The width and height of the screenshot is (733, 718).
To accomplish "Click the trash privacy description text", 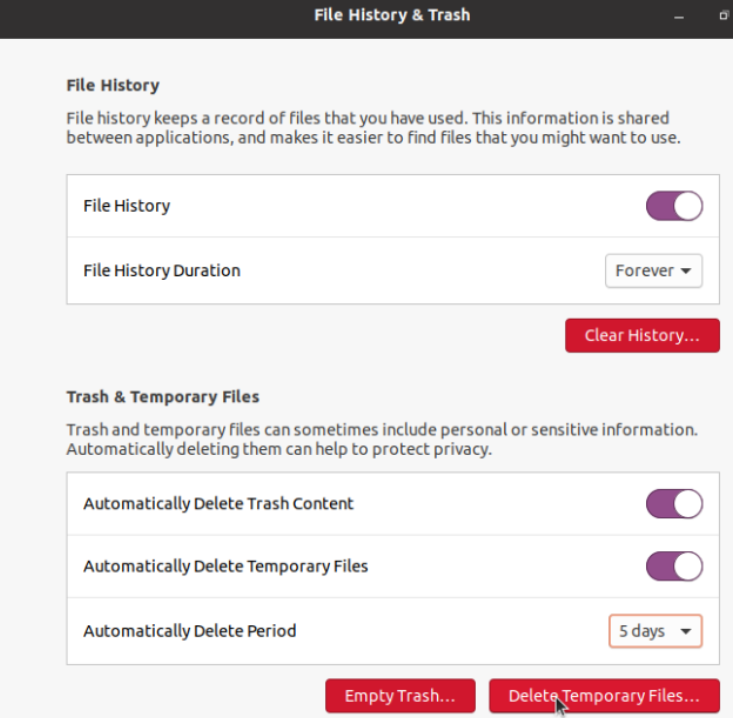I will (x=380, y=439).
